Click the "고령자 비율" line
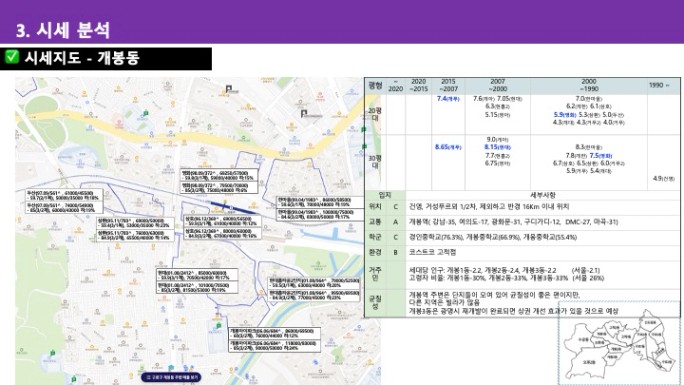The height and width of the screenshot is (385, 684). tap(506, 278)
